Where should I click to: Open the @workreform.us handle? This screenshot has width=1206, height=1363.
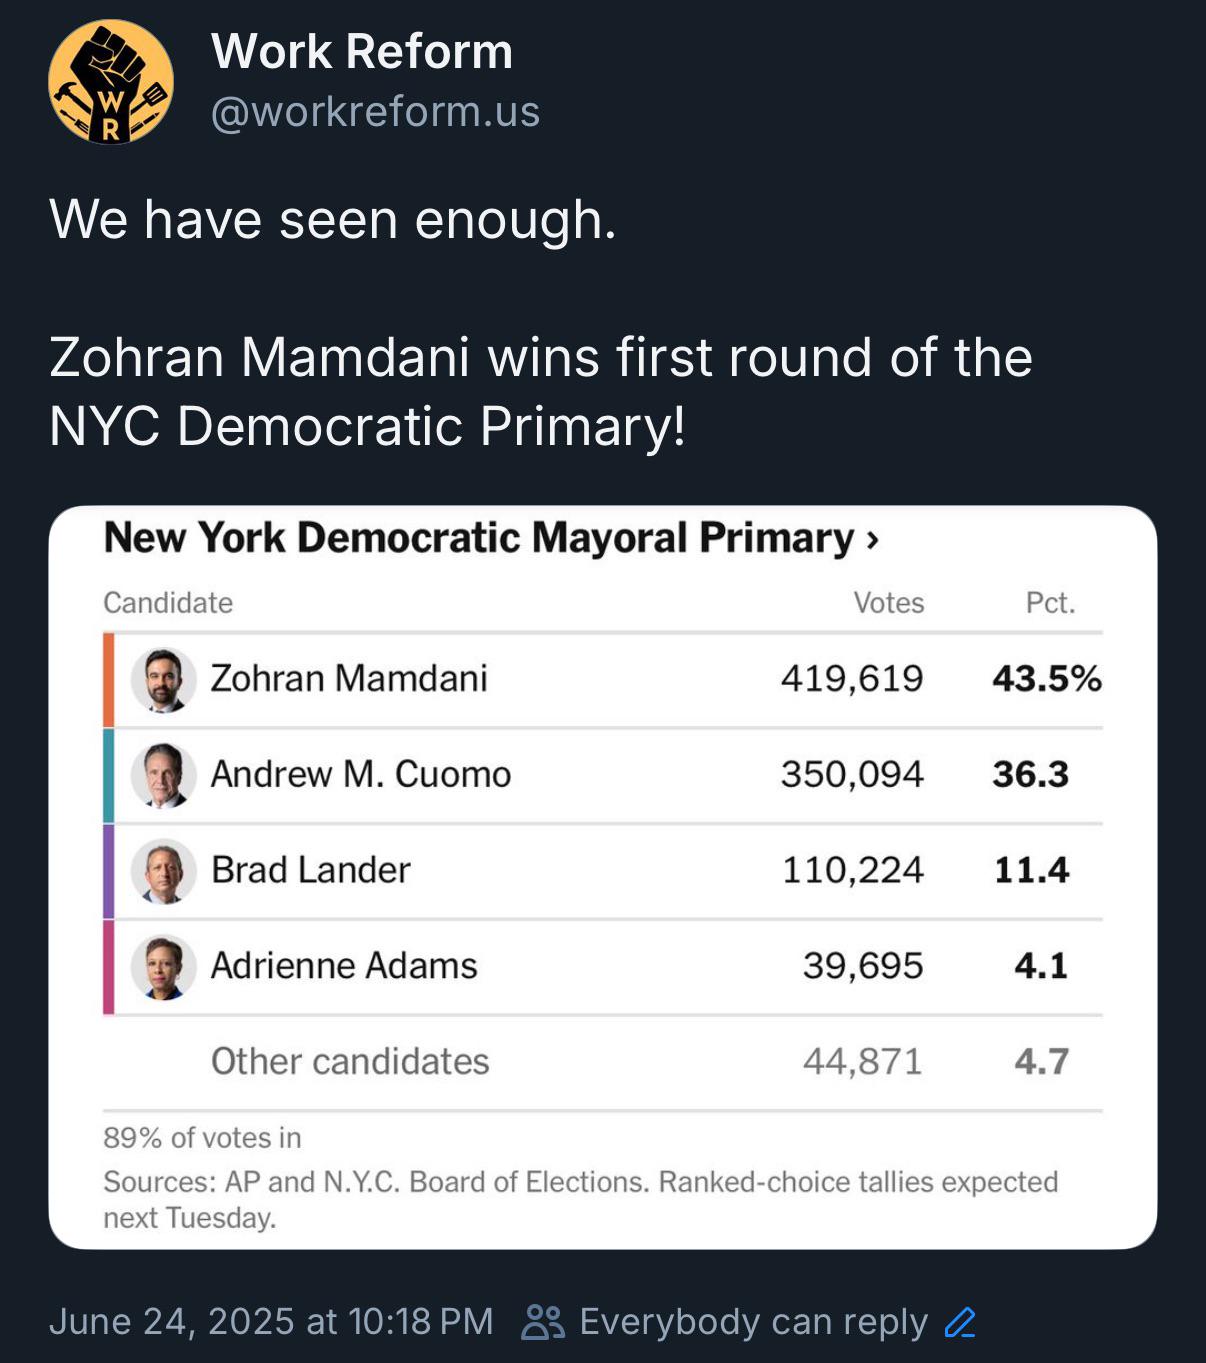click(375, 112)
